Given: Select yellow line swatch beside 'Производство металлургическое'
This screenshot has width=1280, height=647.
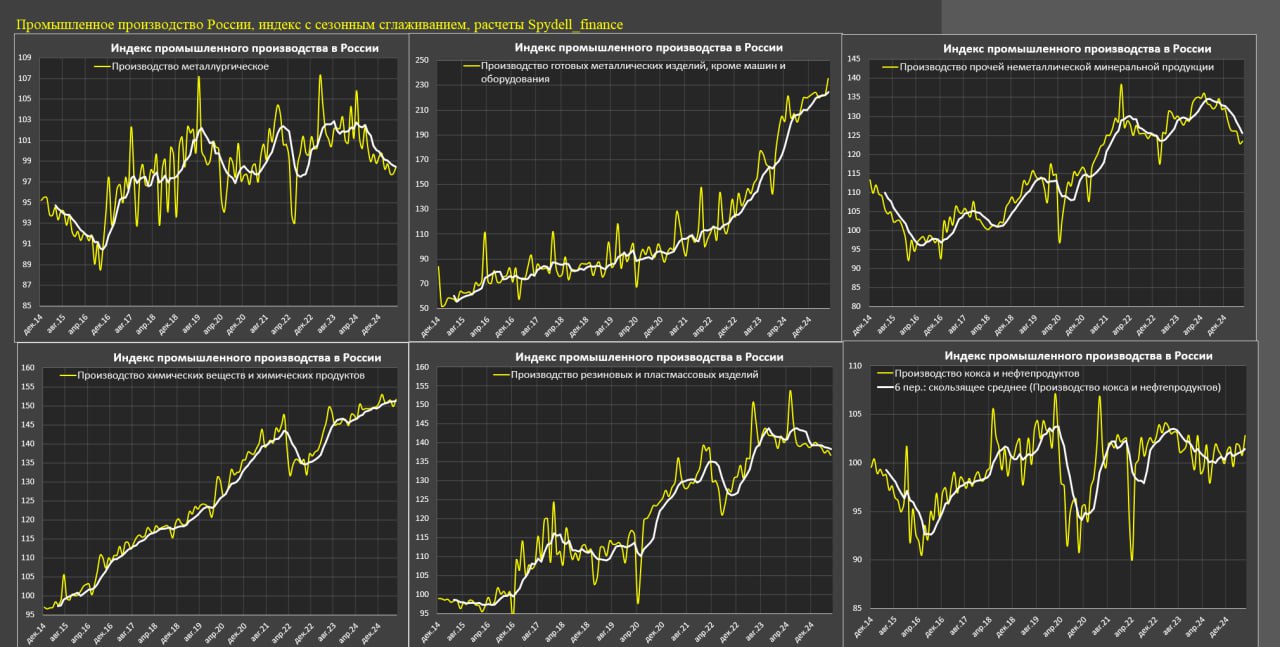Looking at the screenshot, I should pos(103,67).
